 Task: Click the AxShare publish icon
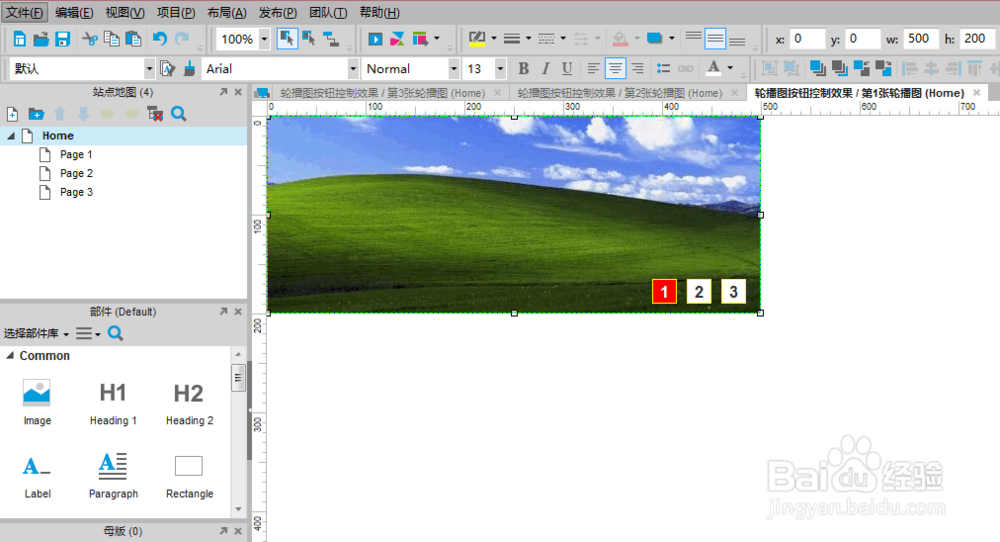pos(397,39)
